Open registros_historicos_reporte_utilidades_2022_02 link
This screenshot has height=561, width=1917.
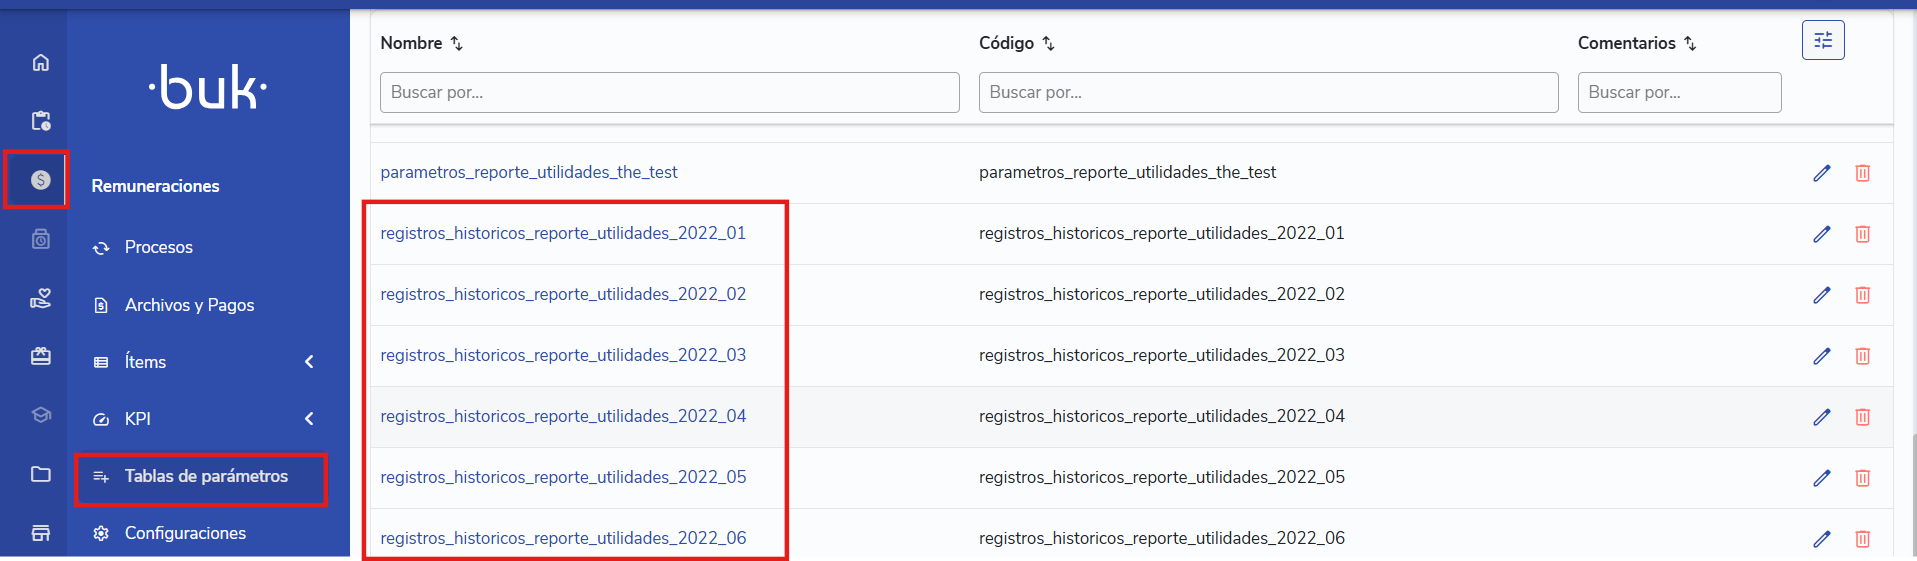click(x=563, y=294)
